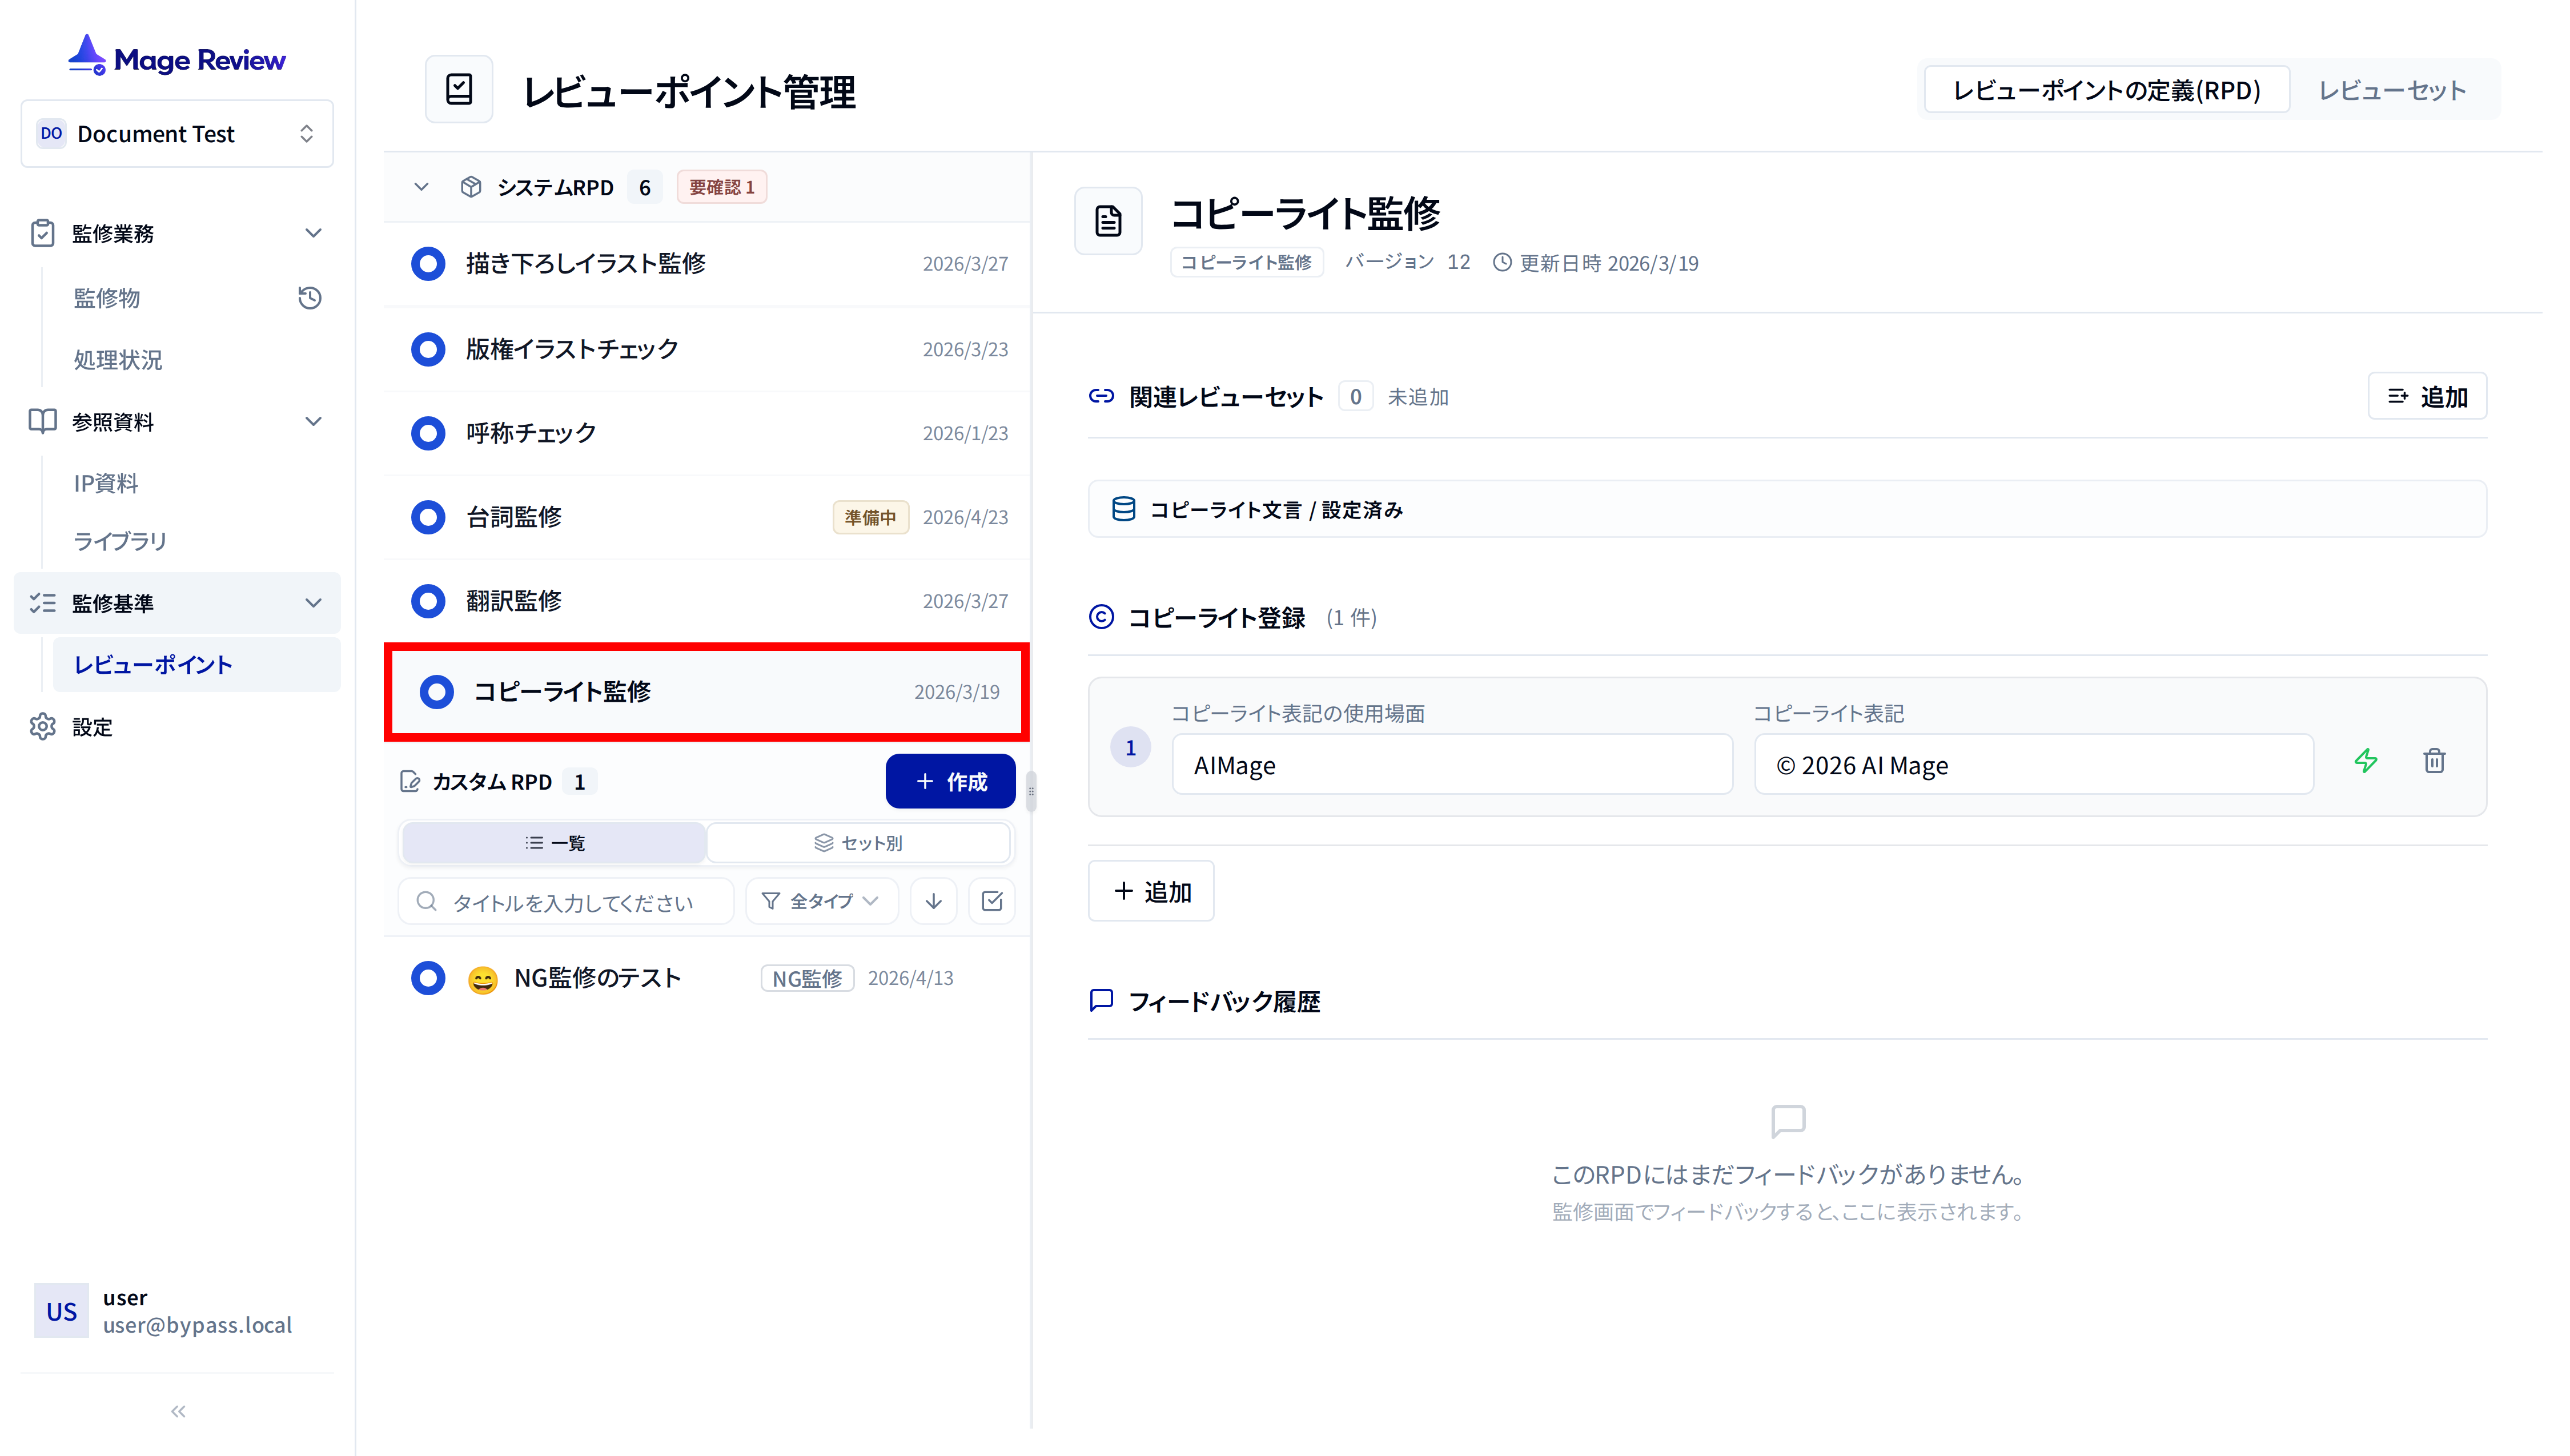The image size is (2570, 1456).
Task: Open the コピーライト文言 / 設定済み panel
Action: point(1787,509)
